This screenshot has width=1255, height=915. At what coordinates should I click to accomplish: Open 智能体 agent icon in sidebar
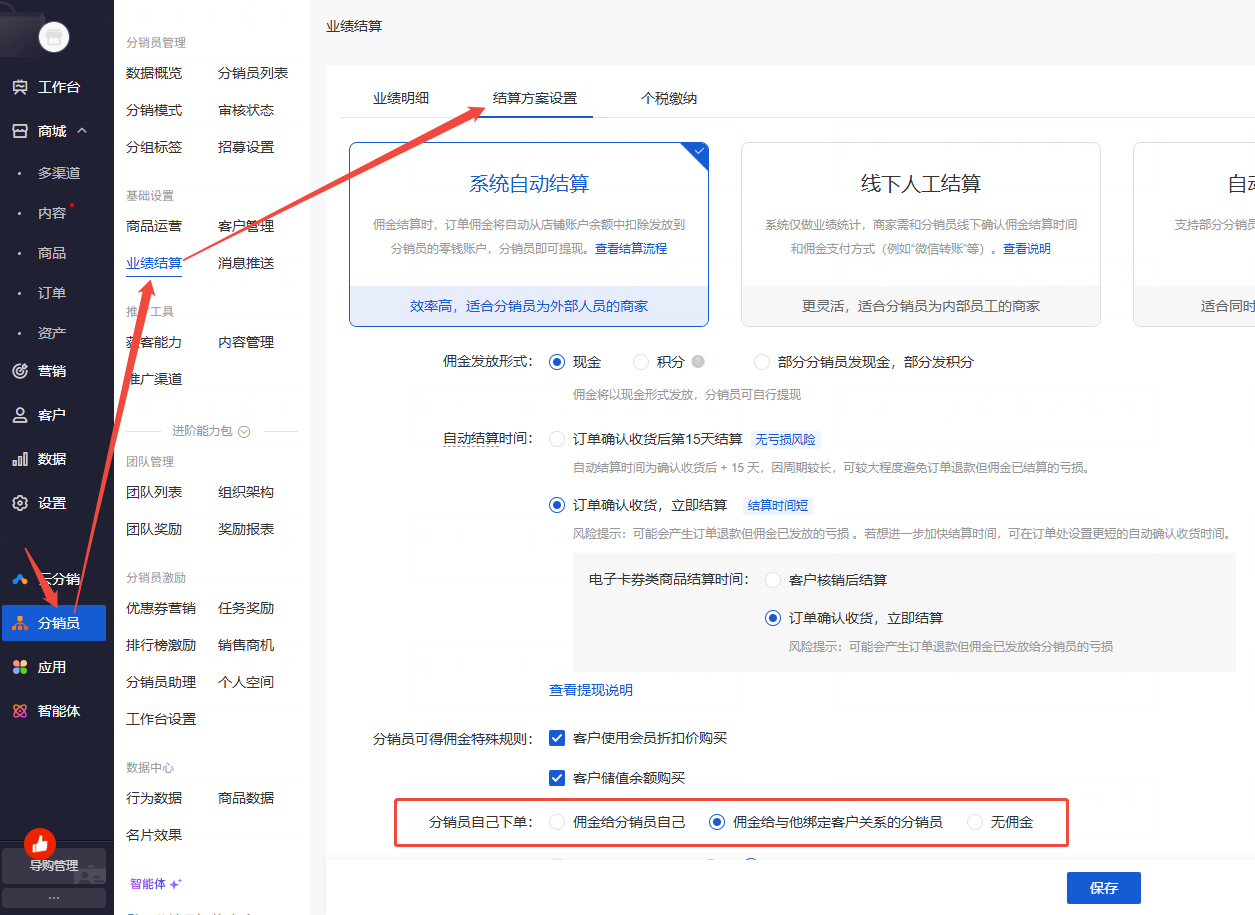[x=20, y=711]
